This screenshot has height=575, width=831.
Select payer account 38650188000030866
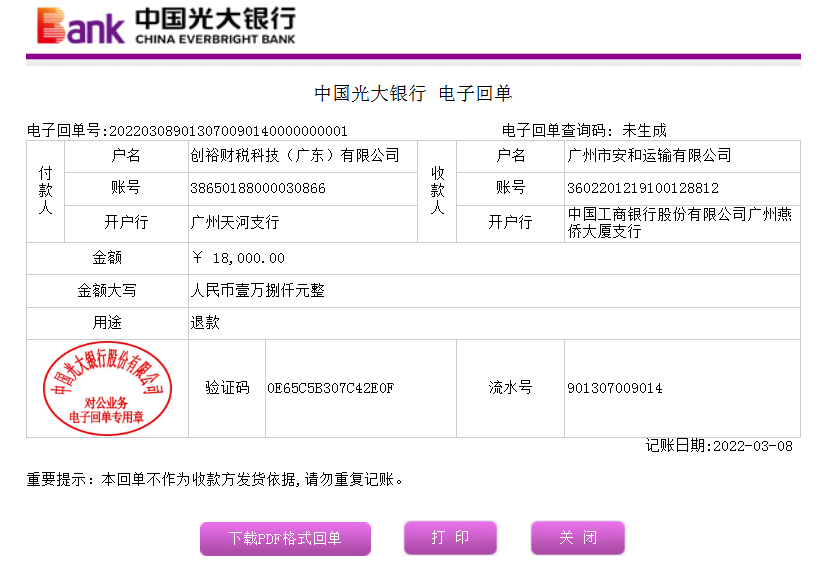point(258,189)
